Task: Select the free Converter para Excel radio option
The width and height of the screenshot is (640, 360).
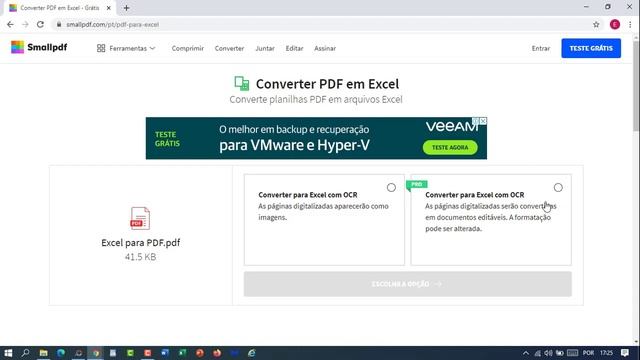Action: pos(391,187)
